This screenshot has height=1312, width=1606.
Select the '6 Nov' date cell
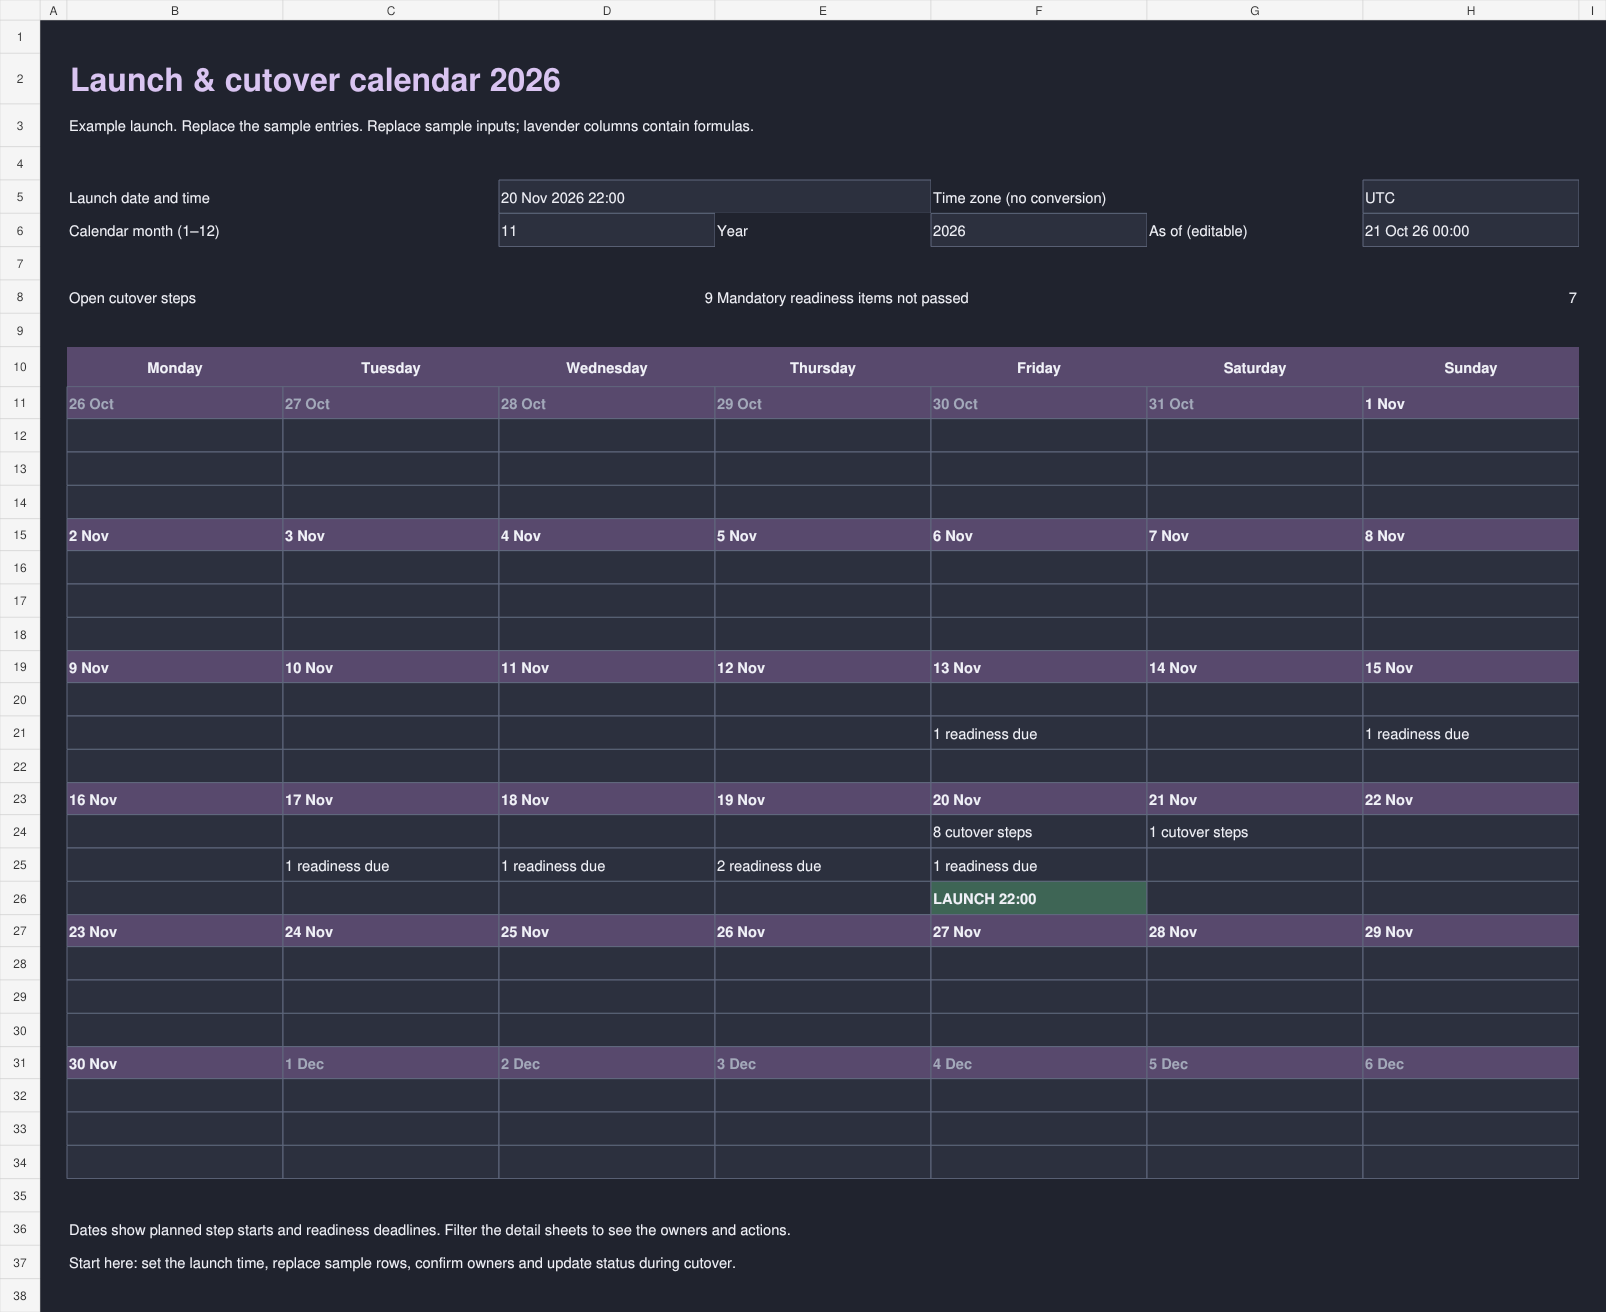1039,535
